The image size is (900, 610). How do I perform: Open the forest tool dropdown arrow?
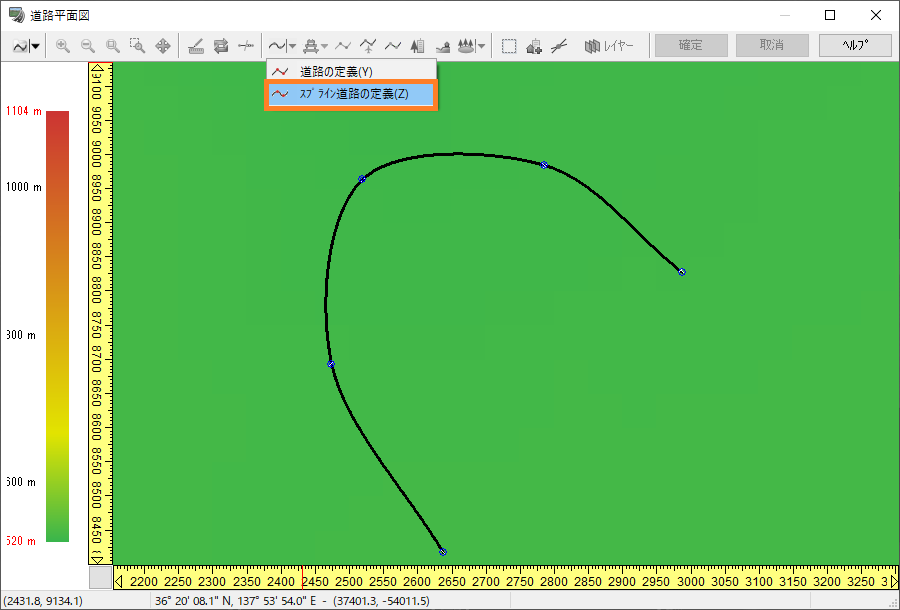pyautogui.click(x=482, y=46)
